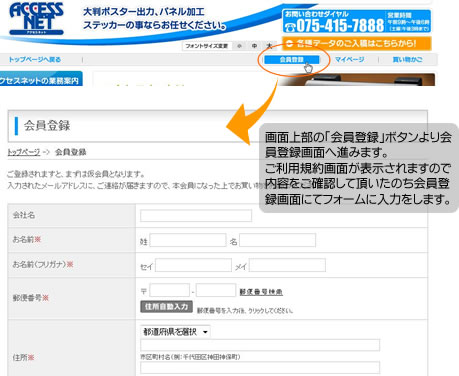
Task: Click the 住所 row label
Action: 23,358
